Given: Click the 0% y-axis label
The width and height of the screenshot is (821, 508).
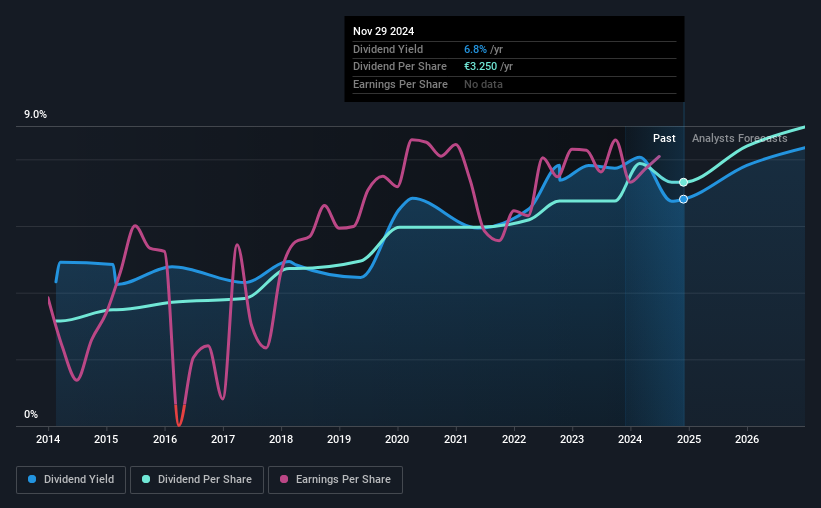Looking at the screenshot, I should 31,414.
